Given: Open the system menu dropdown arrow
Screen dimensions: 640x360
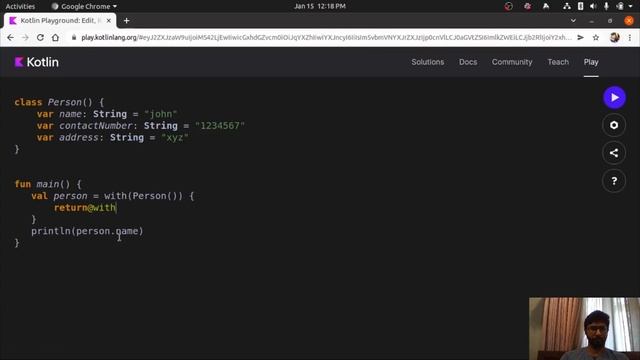Looking at the screenshot, I should [x=630, y=6].
